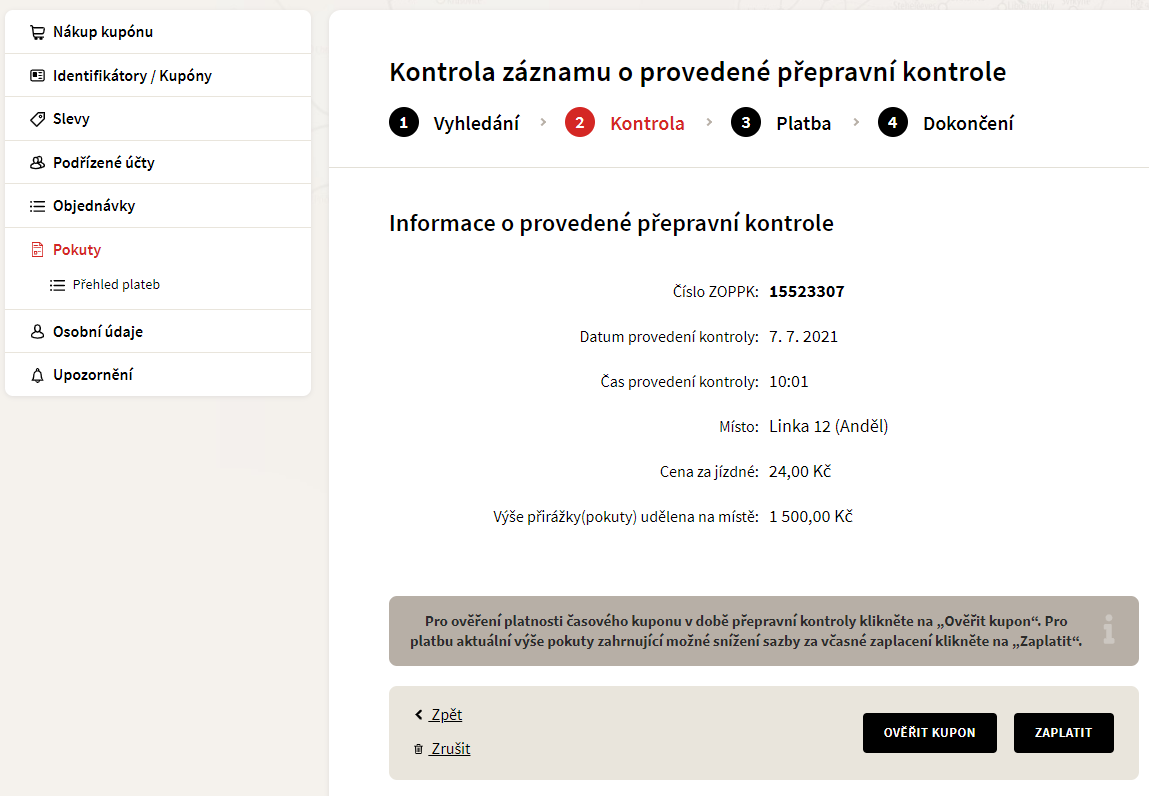Click the OVĚŘIT KUPON button
1149x796 pixels.
click(929, 733)
